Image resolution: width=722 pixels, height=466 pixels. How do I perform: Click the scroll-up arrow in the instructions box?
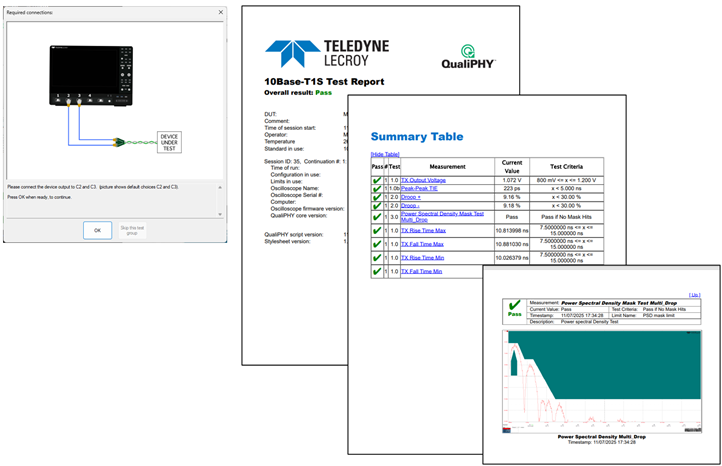coord(220,187)
